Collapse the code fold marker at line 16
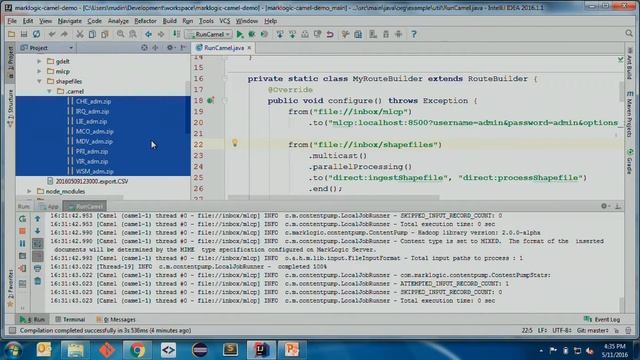The image size is (640, 360). [x=225, y=78]
